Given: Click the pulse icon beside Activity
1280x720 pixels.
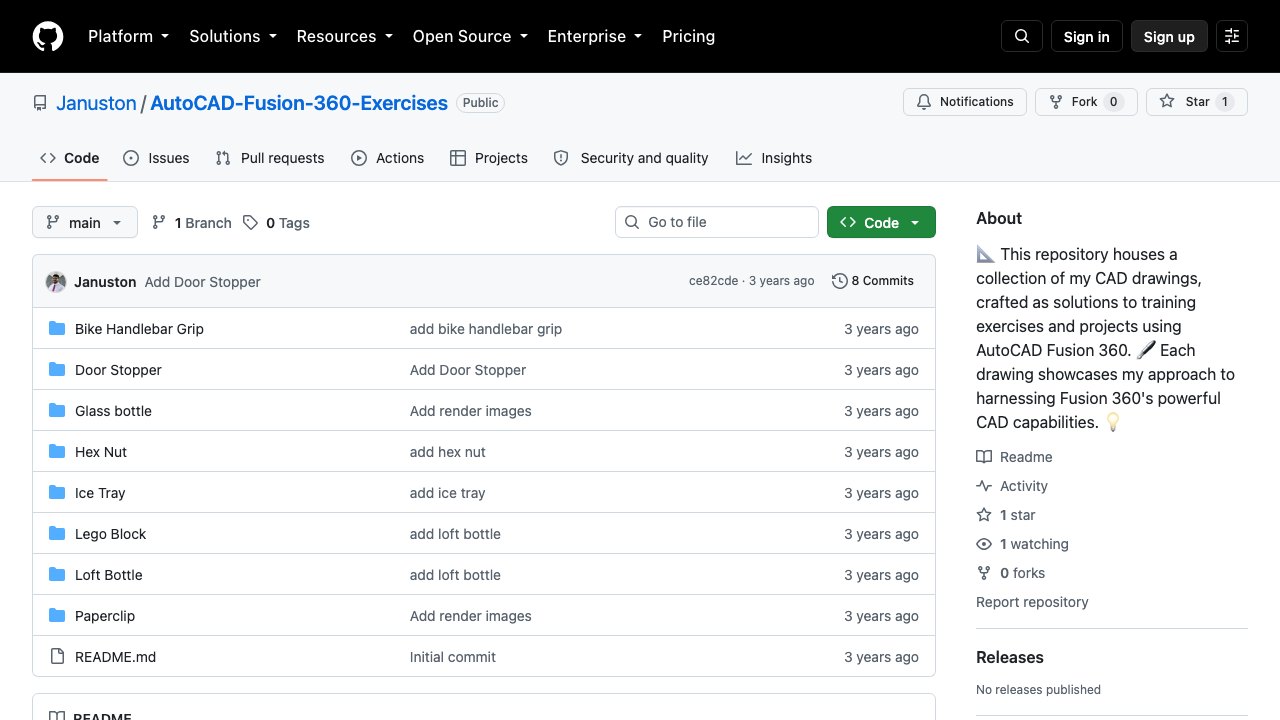Looking at the screenshot, I should (984, 486).
